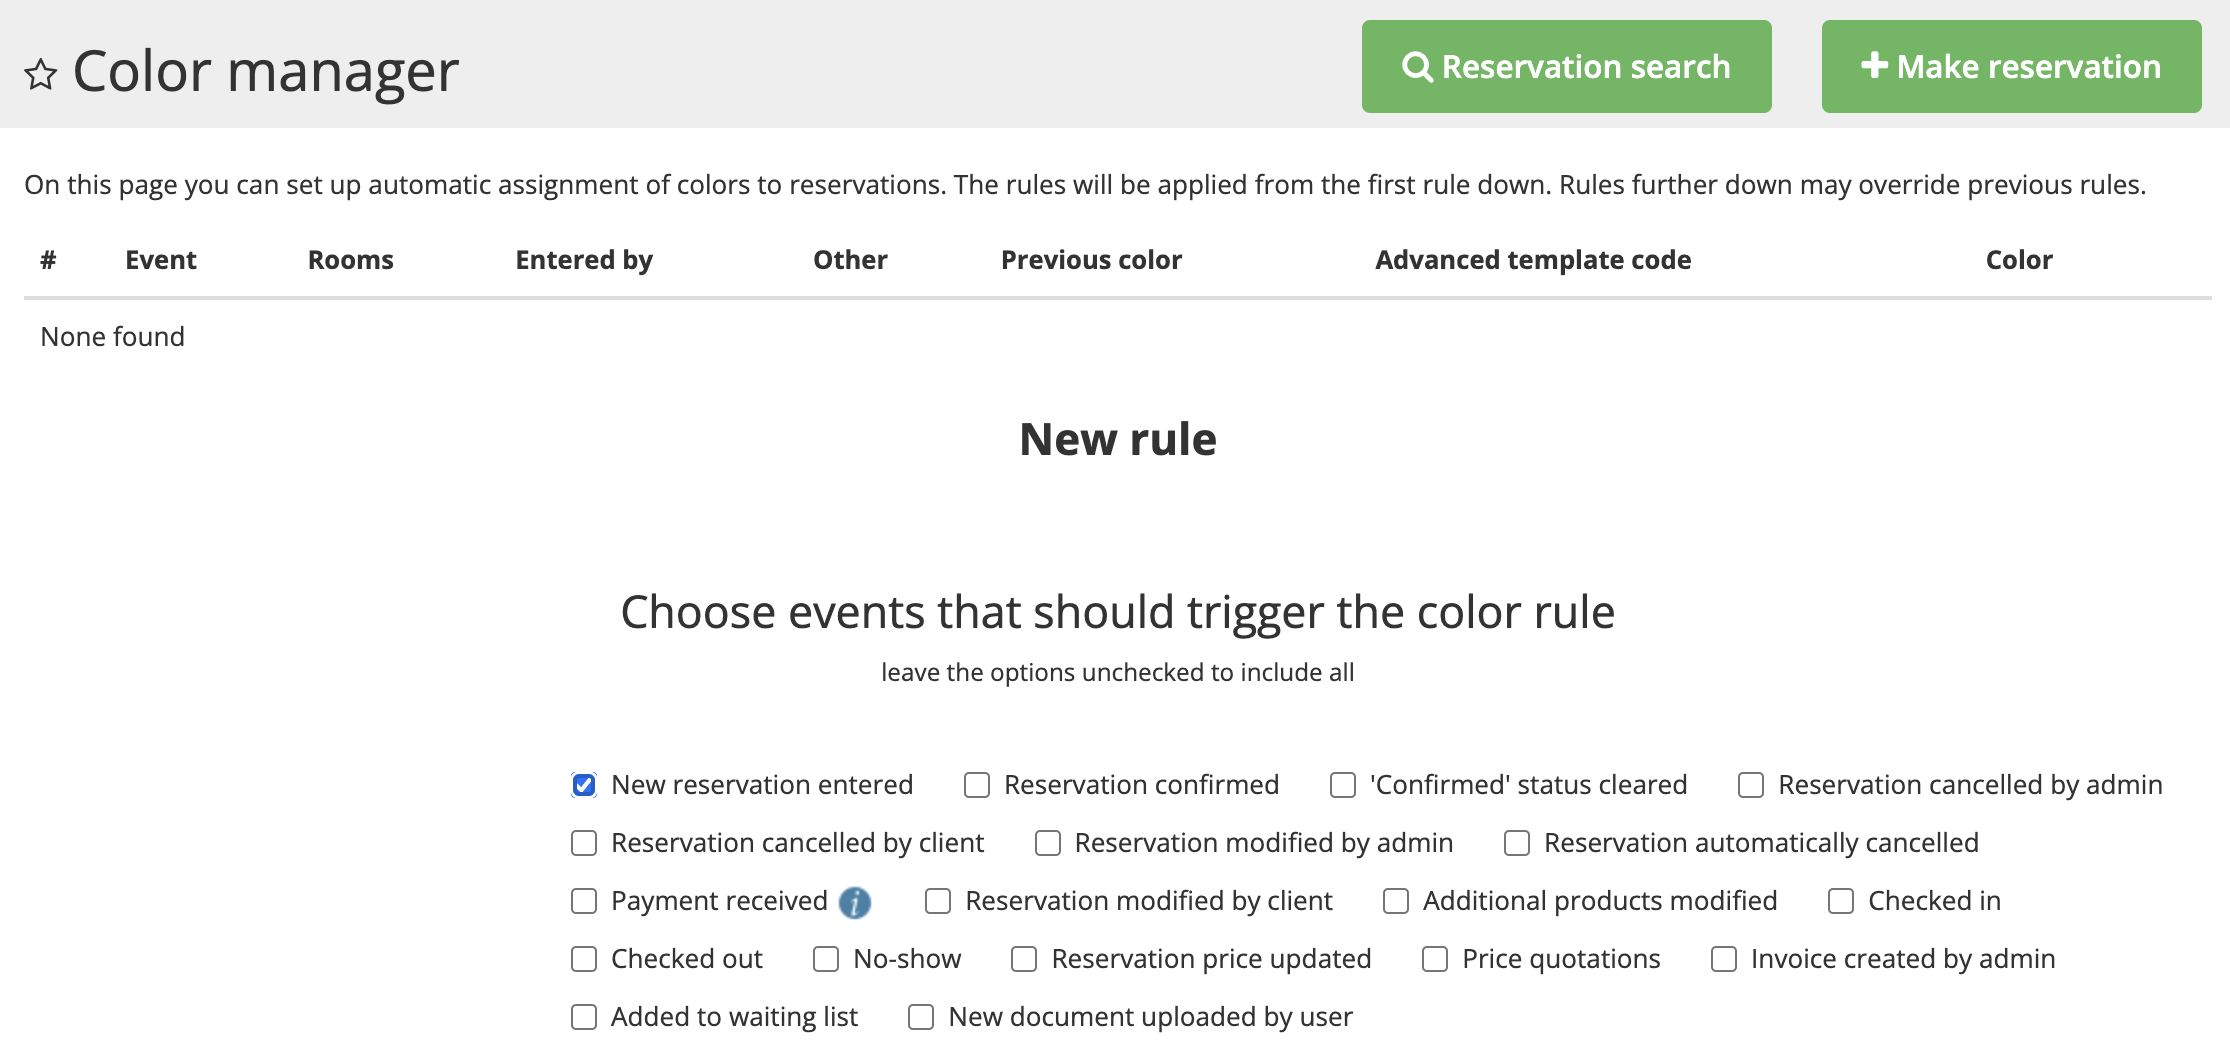This screenshot has height=1058, width=2230.
Task: Select Reservation cancelled by client checkbox
Action: pos(584,843)
